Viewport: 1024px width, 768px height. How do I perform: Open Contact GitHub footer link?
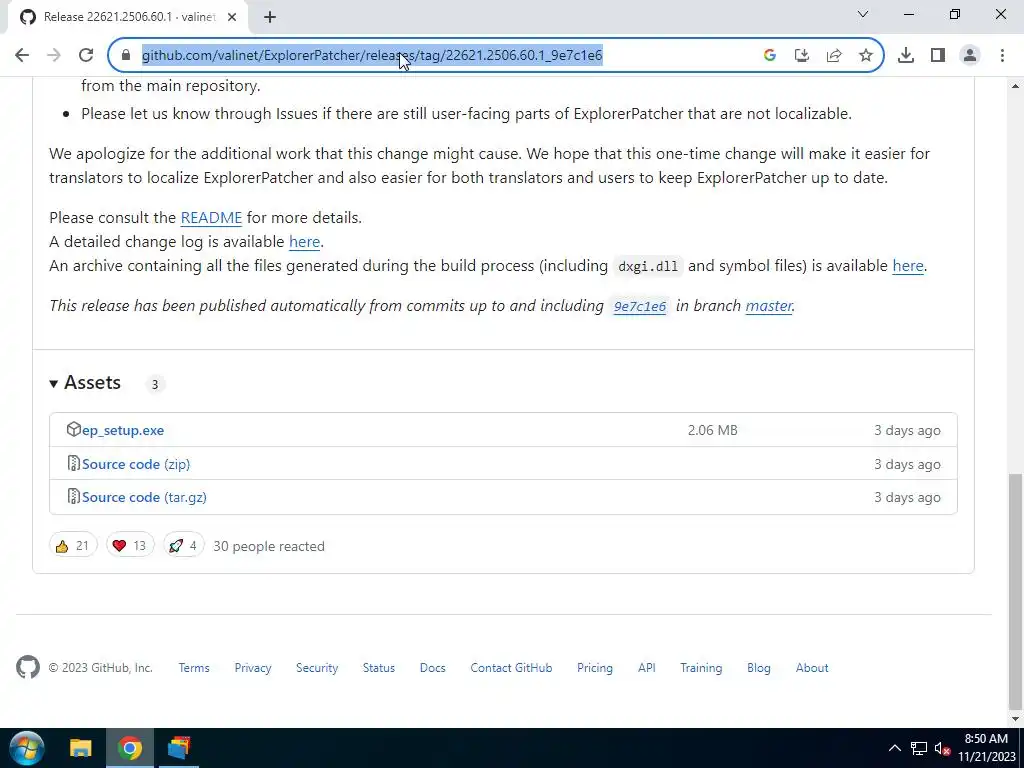point(511,668)
